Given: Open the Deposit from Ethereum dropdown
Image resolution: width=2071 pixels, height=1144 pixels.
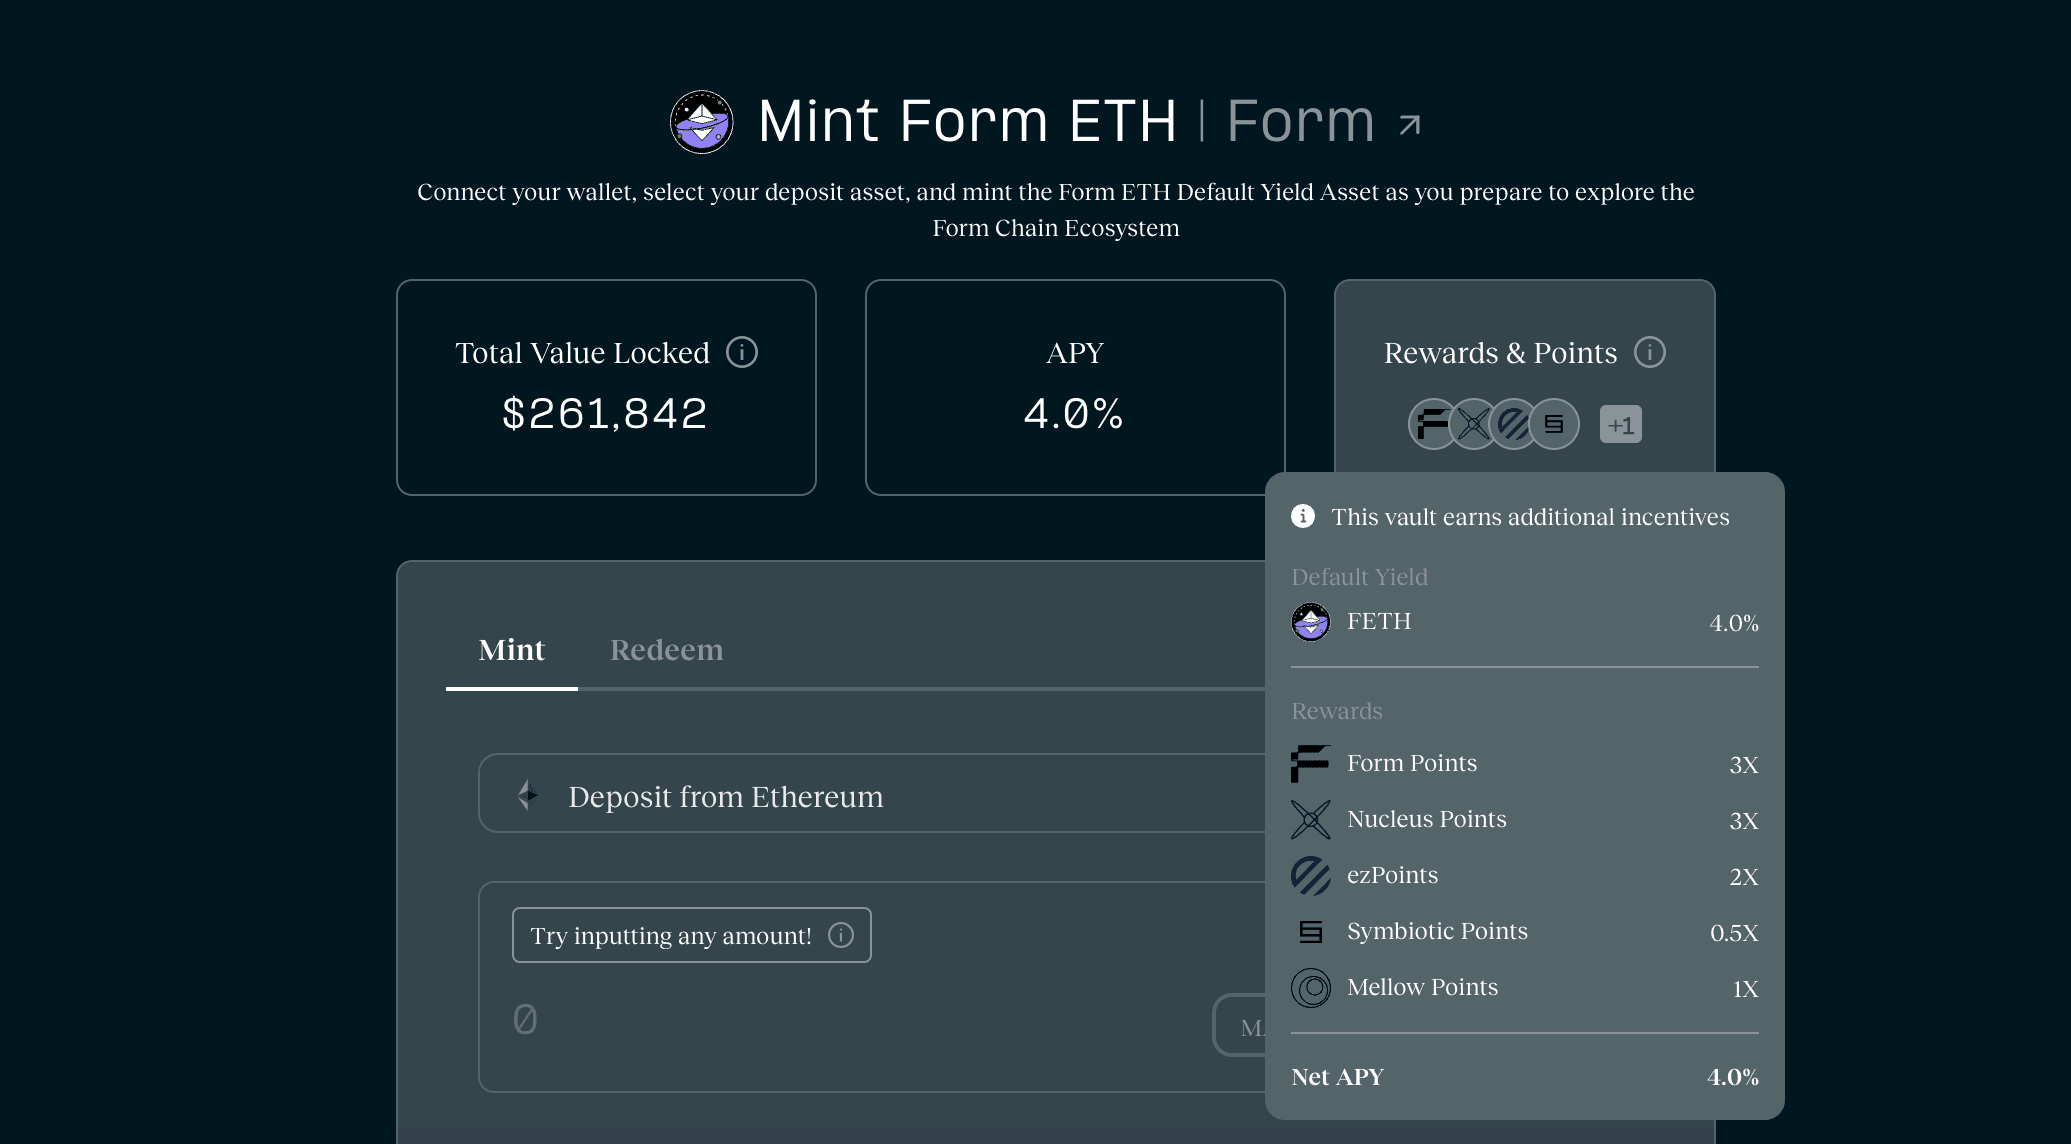Looking at the screenshot, I should click(x=870, y=794).
